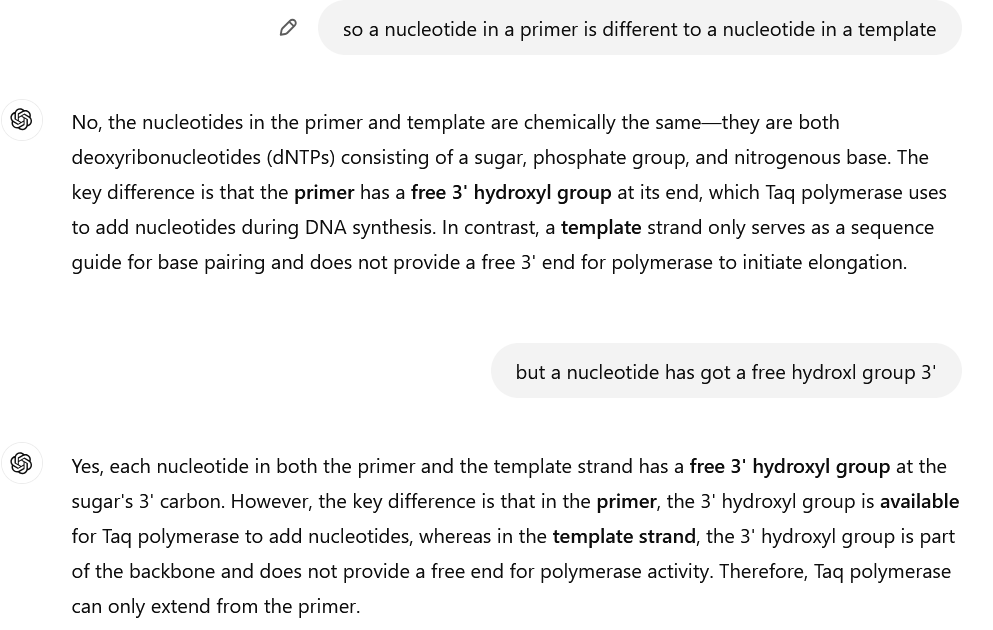Click the bold word template in the first answer
This screenshot has width=993, height=630.
pyautogui.click(x=601, y=226)
